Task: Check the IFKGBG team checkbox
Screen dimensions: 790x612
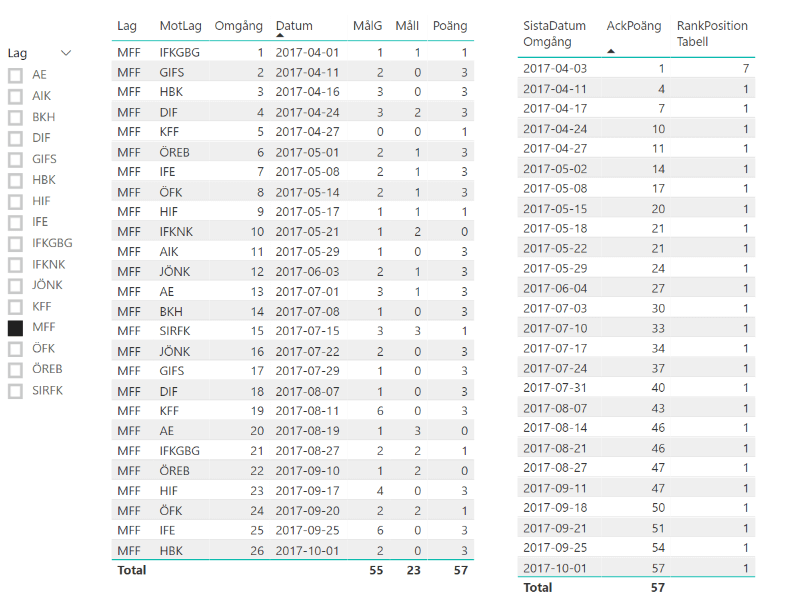Action: click(x=16, y=243)
